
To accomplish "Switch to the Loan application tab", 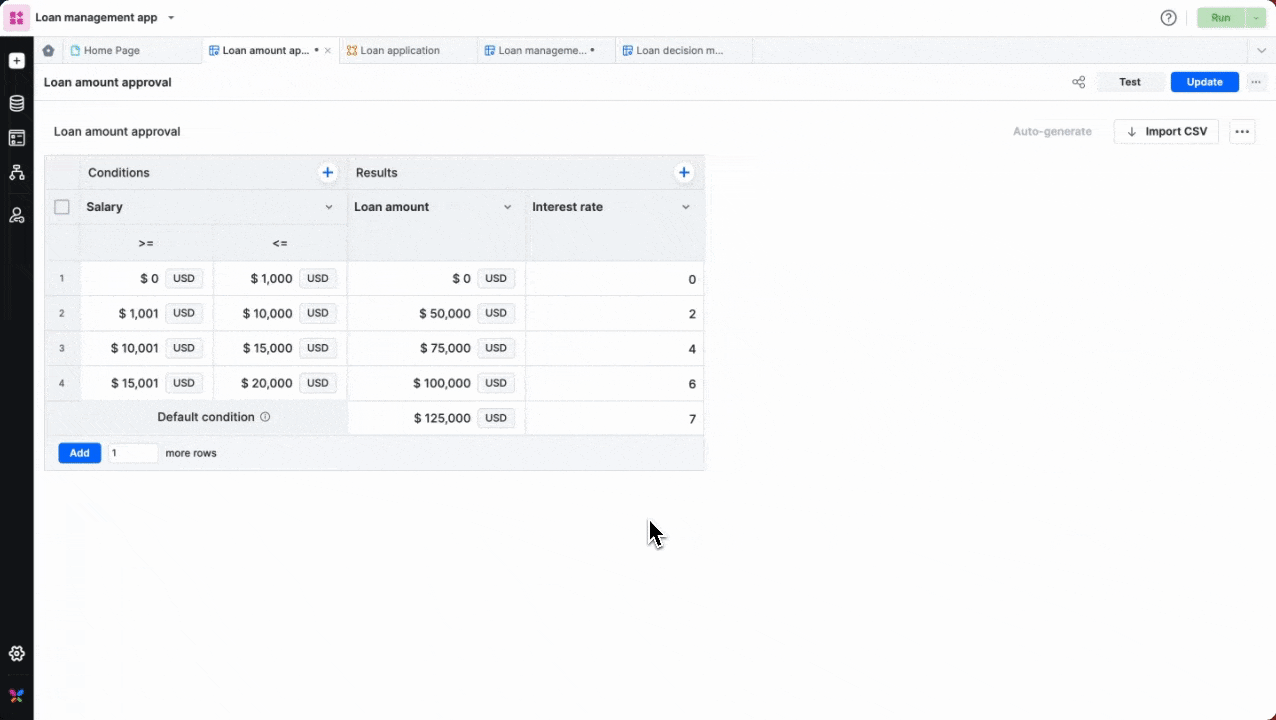I will coord(408,50).
